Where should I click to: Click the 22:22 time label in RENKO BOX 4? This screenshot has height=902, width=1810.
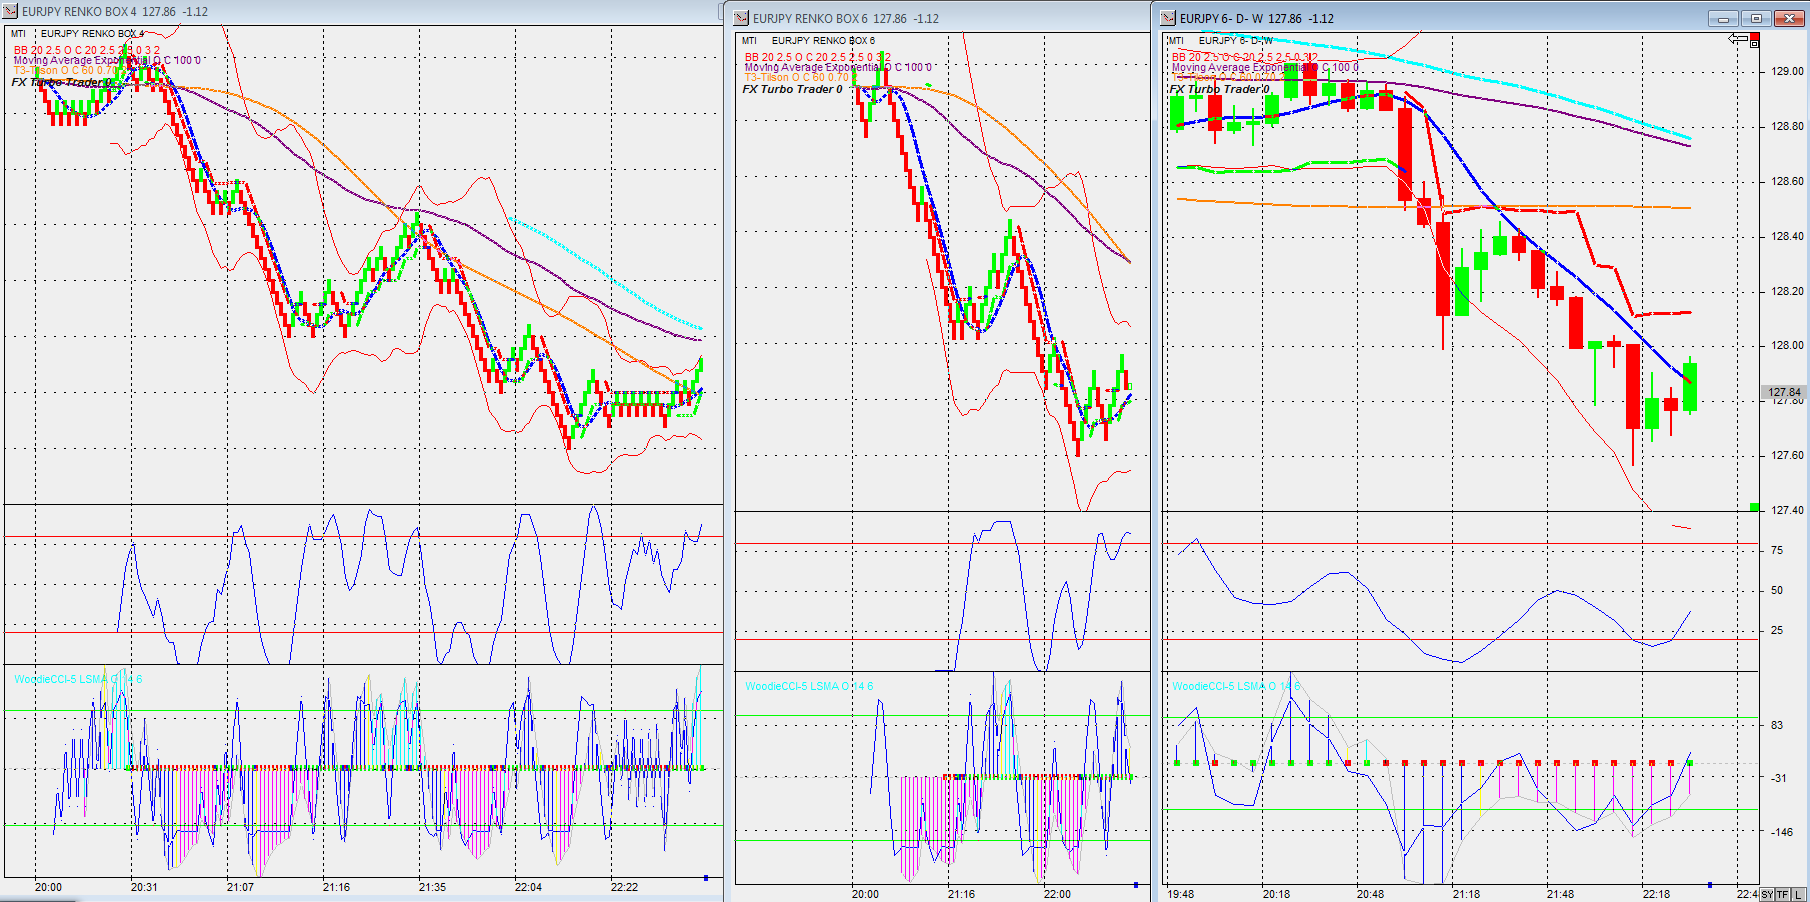pyautogui.click(x=624, y=887)
